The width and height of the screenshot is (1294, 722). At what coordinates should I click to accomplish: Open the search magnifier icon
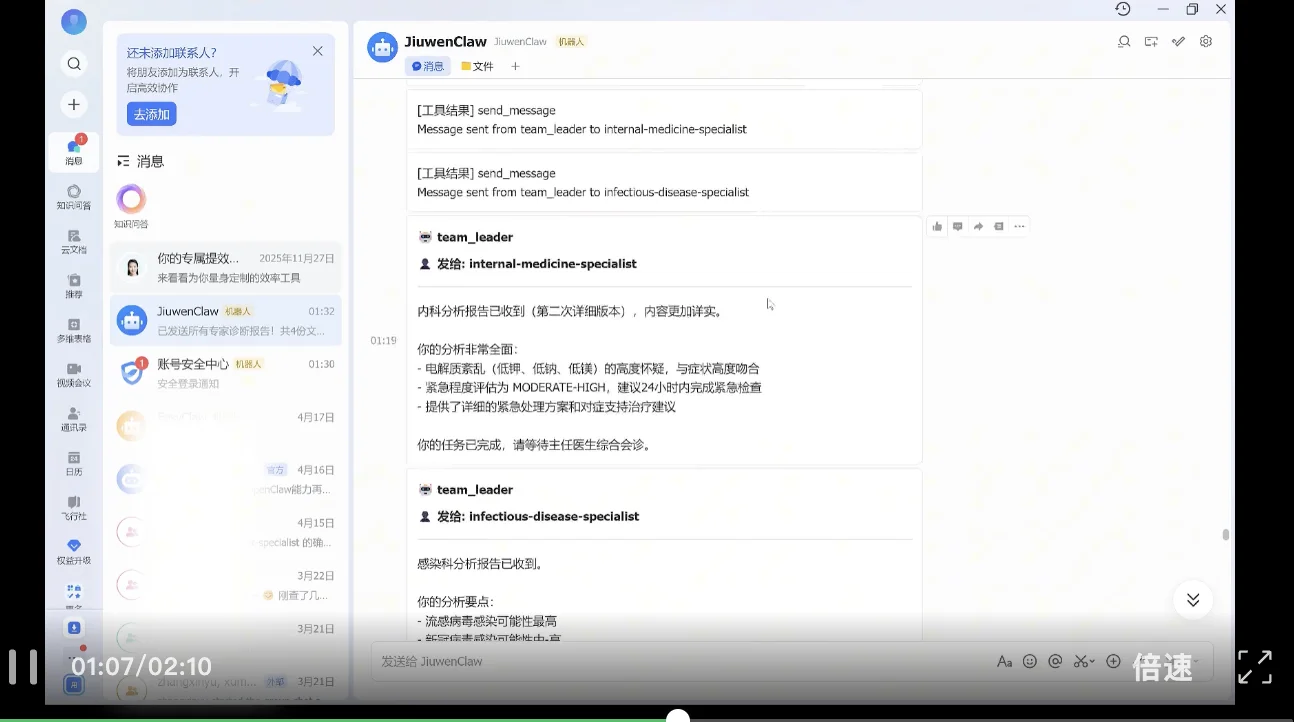coord(74,62)
